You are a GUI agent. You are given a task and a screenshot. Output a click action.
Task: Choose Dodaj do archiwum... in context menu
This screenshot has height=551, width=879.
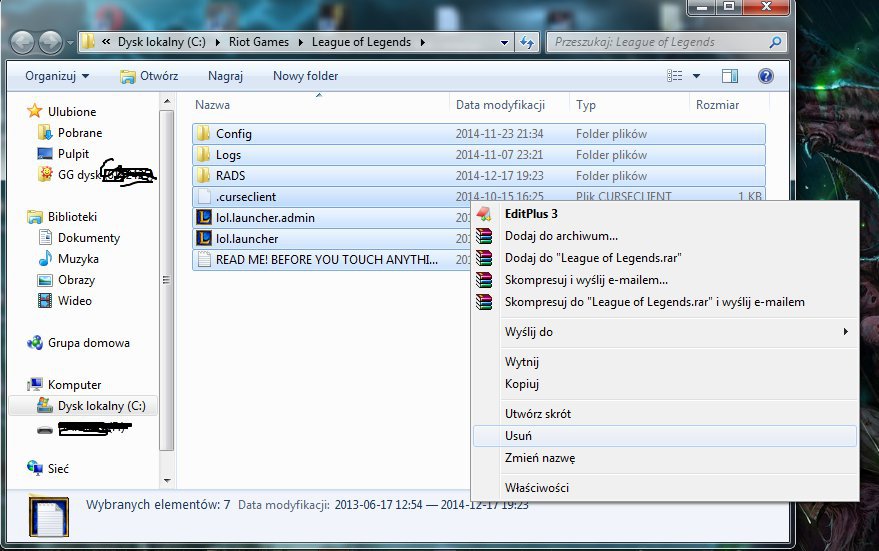[665, 236]
